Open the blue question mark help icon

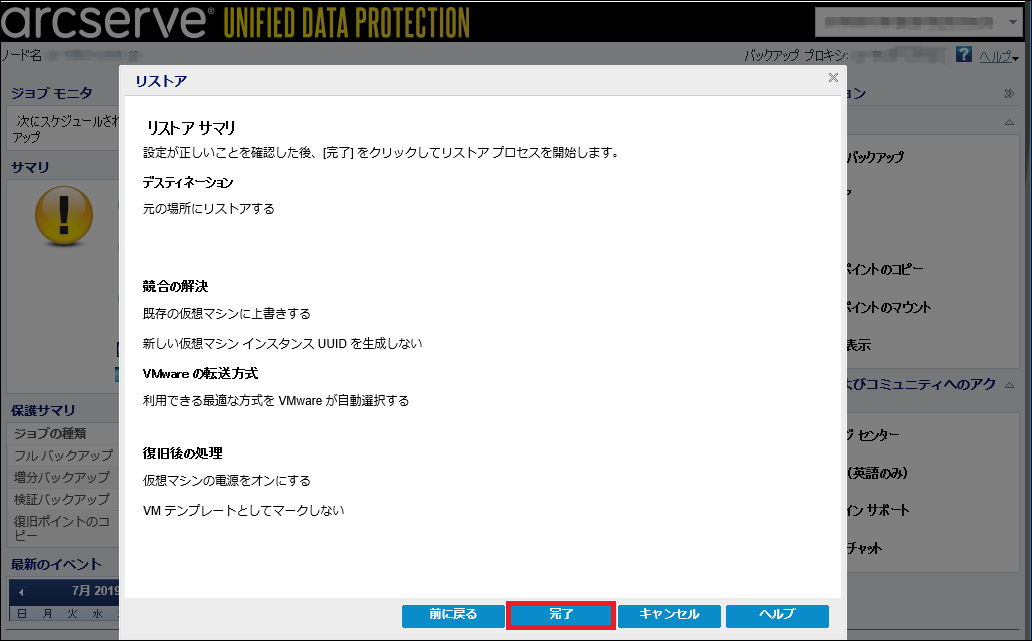click(x=964, y=55)
